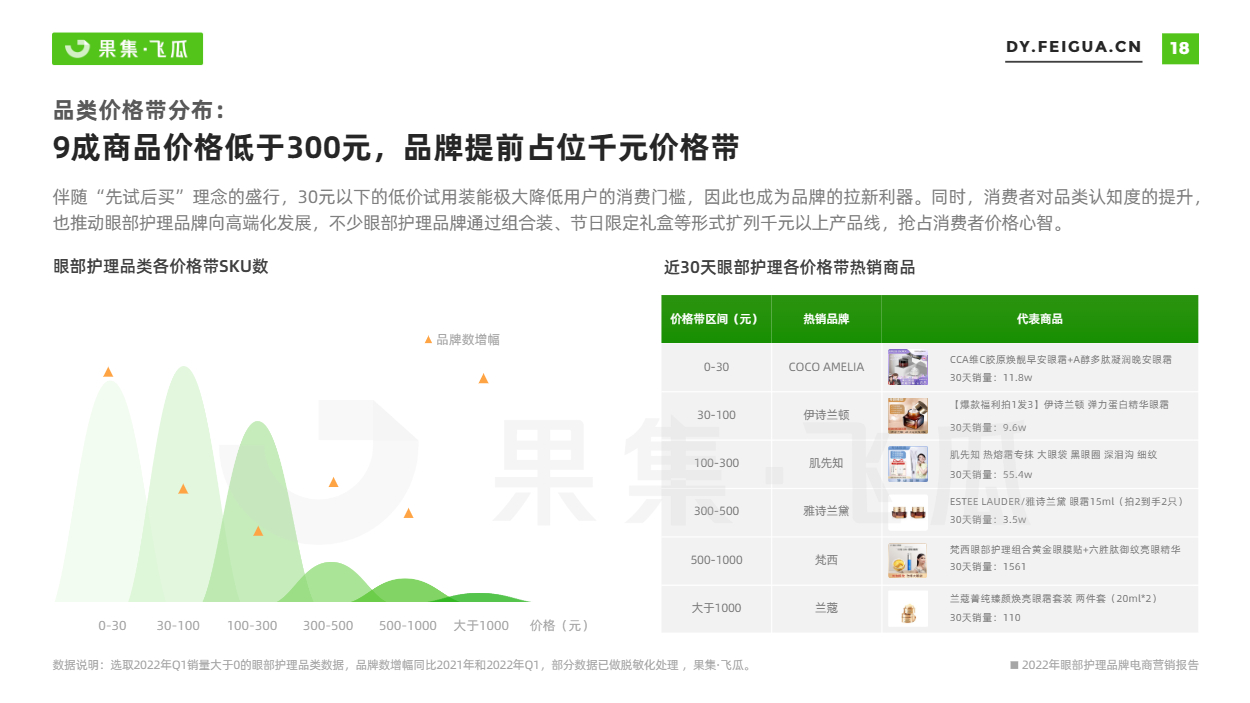Select the orange triangle marker above 500-1000
The width and height of the screenshot is (1250, 703).
pos(408,513)
